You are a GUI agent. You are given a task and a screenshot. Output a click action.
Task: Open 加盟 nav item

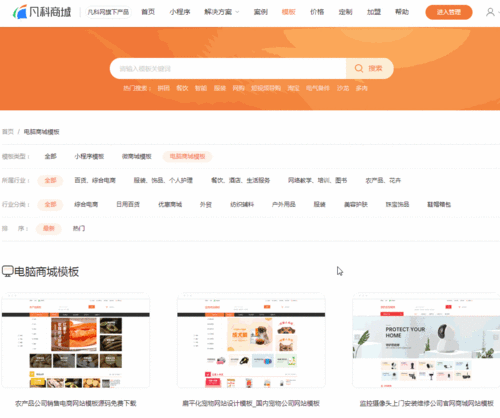click(374, 12)
